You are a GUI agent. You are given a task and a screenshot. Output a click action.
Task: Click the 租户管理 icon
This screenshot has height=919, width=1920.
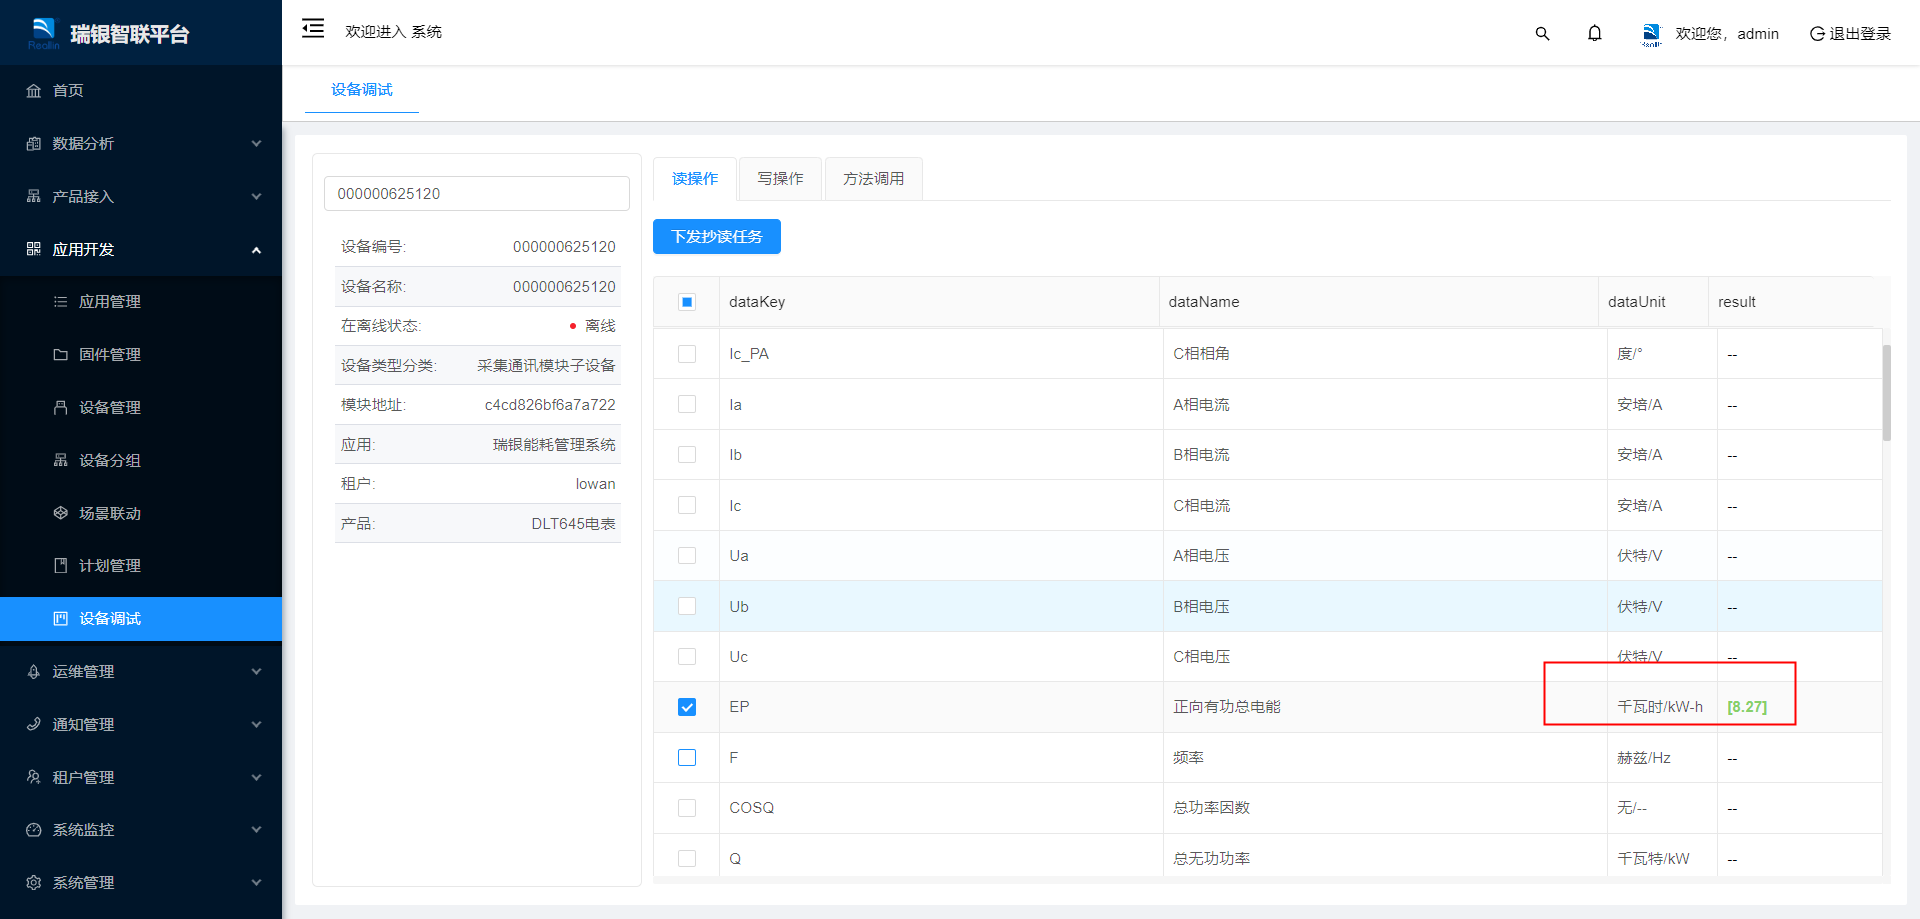tap(34, 777)
